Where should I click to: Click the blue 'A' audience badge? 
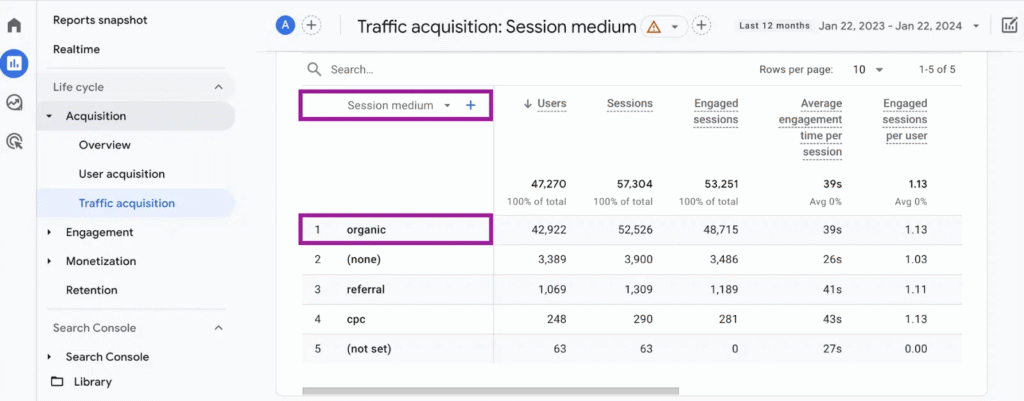pyautogui.click(x=285, y=26)
